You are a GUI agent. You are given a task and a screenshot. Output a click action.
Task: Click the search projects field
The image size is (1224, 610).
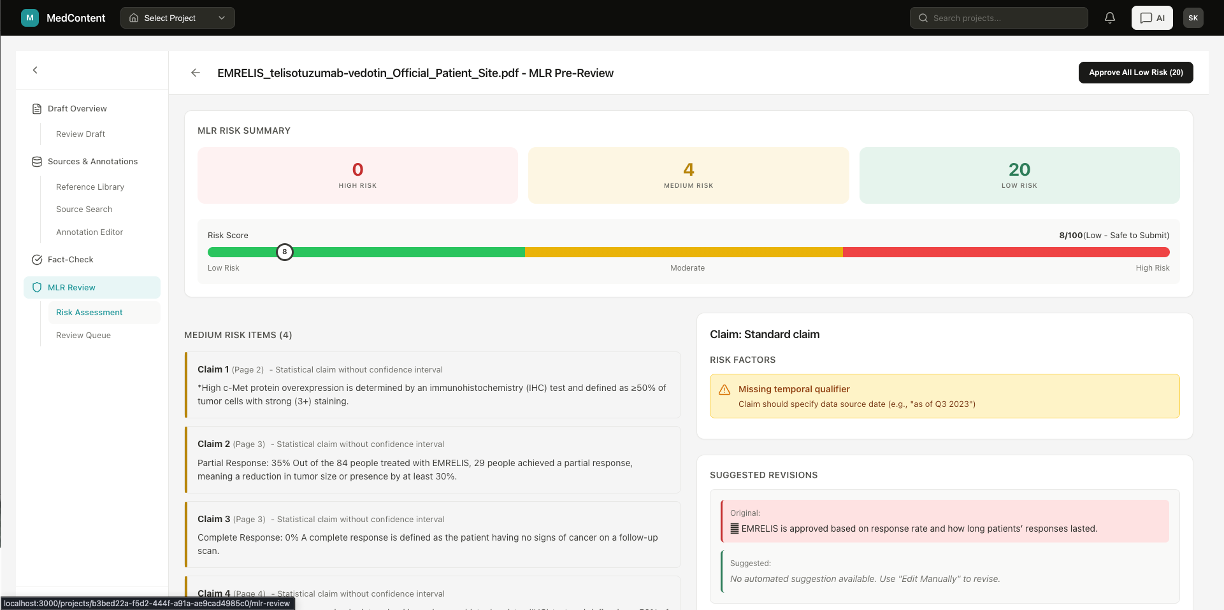tap(998, 17)
